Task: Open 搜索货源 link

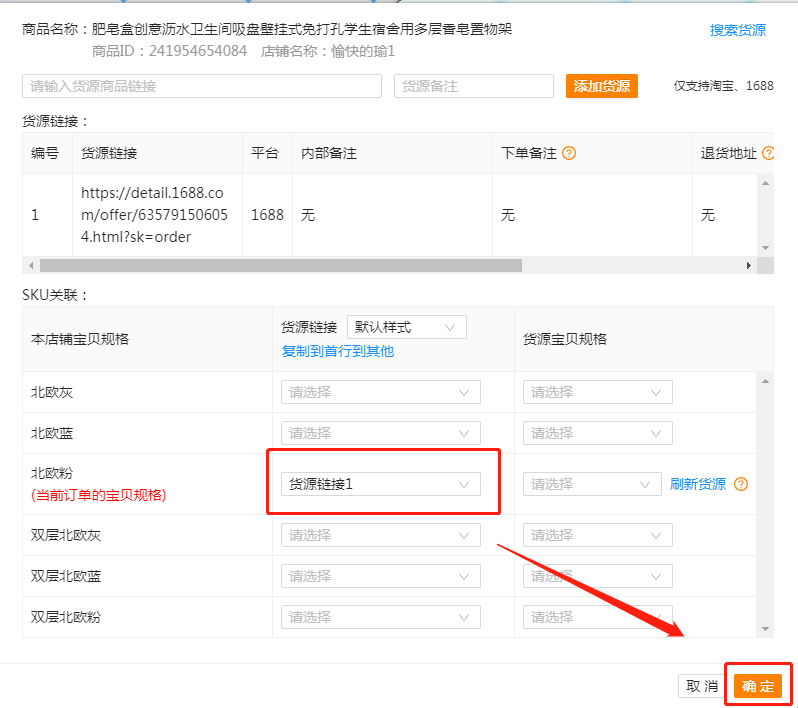Action: coord(737,30)
